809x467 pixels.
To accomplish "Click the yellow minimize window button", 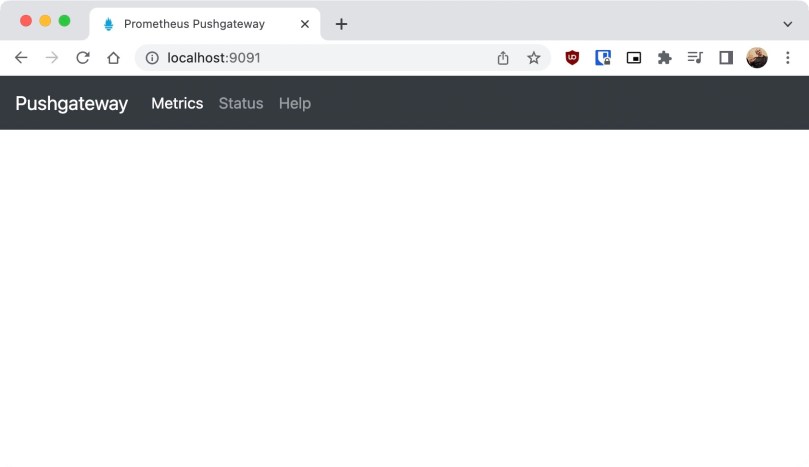I will [45, 21].
